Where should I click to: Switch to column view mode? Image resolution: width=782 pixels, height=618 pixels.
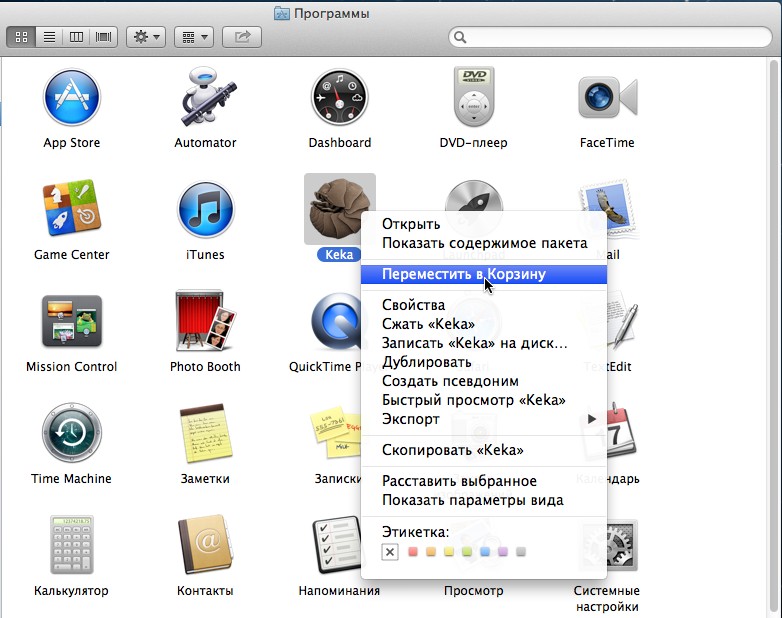click(76, 37)
